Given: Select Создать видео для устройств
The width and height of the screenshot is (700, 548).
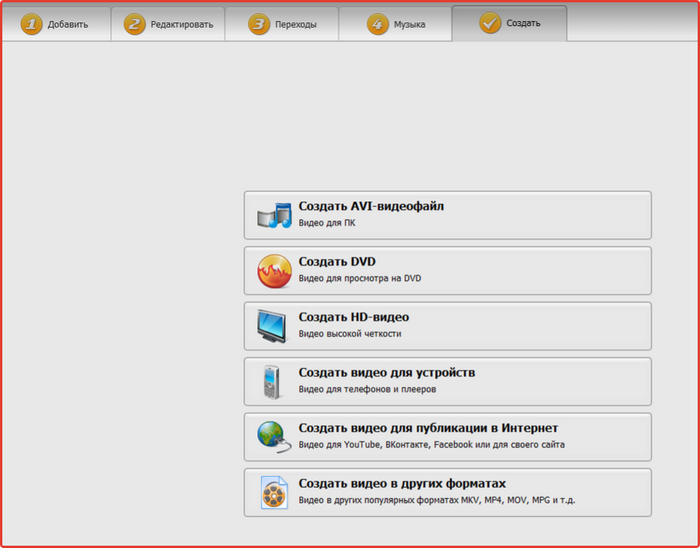Looking at the screenshot, I should coord(448,382).
